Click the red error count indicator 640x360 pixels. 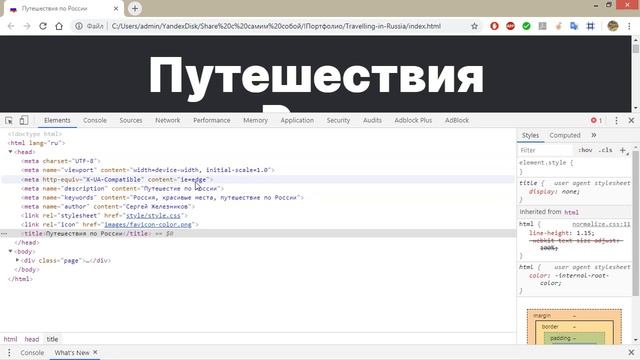[x=596, y=120]
